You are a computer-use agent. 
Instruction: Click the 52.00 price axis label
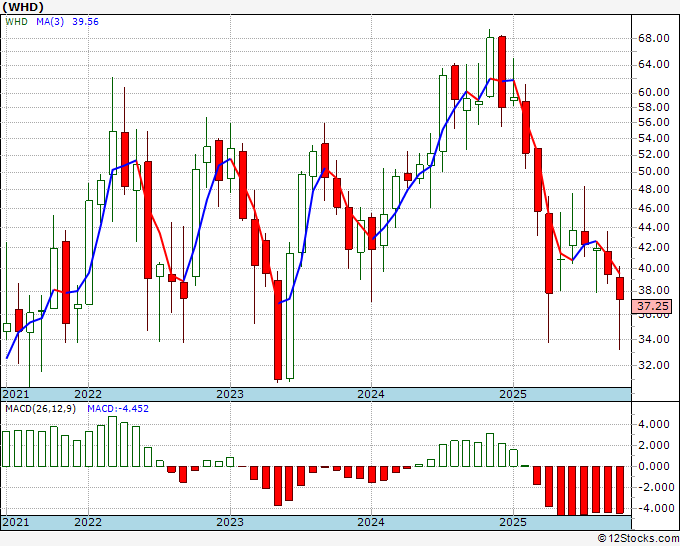coord(654,154)
